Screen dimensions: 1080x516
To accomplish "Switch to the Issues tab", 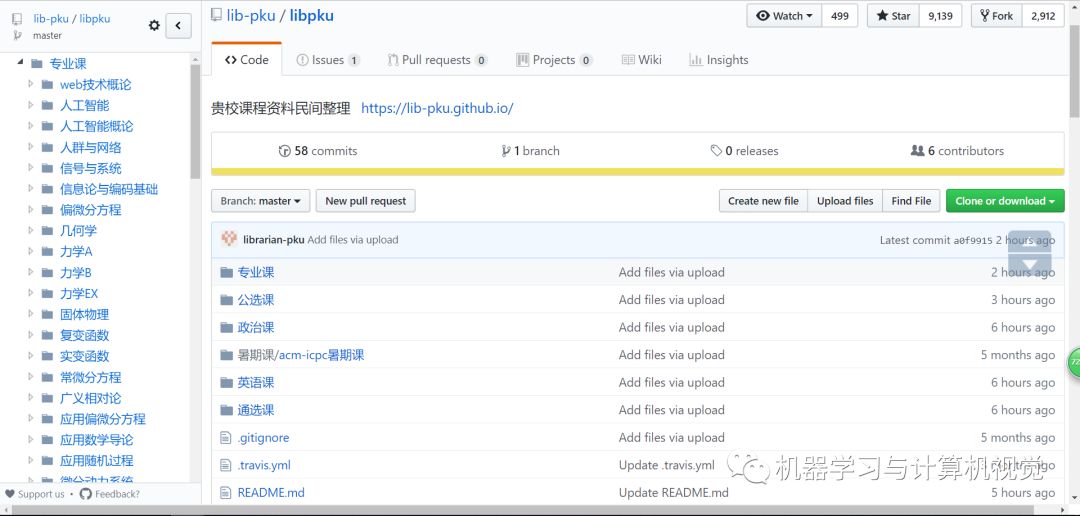I will (328, 60).
